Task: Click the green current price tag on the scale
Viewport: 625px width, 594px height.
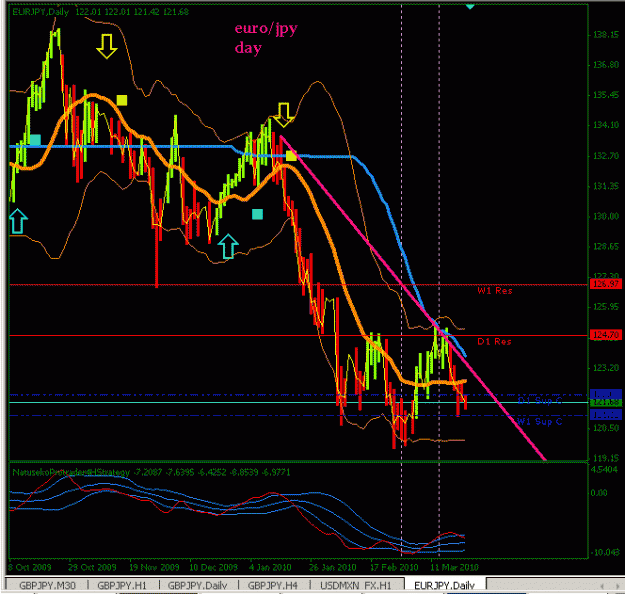Action: coord(605,402)
